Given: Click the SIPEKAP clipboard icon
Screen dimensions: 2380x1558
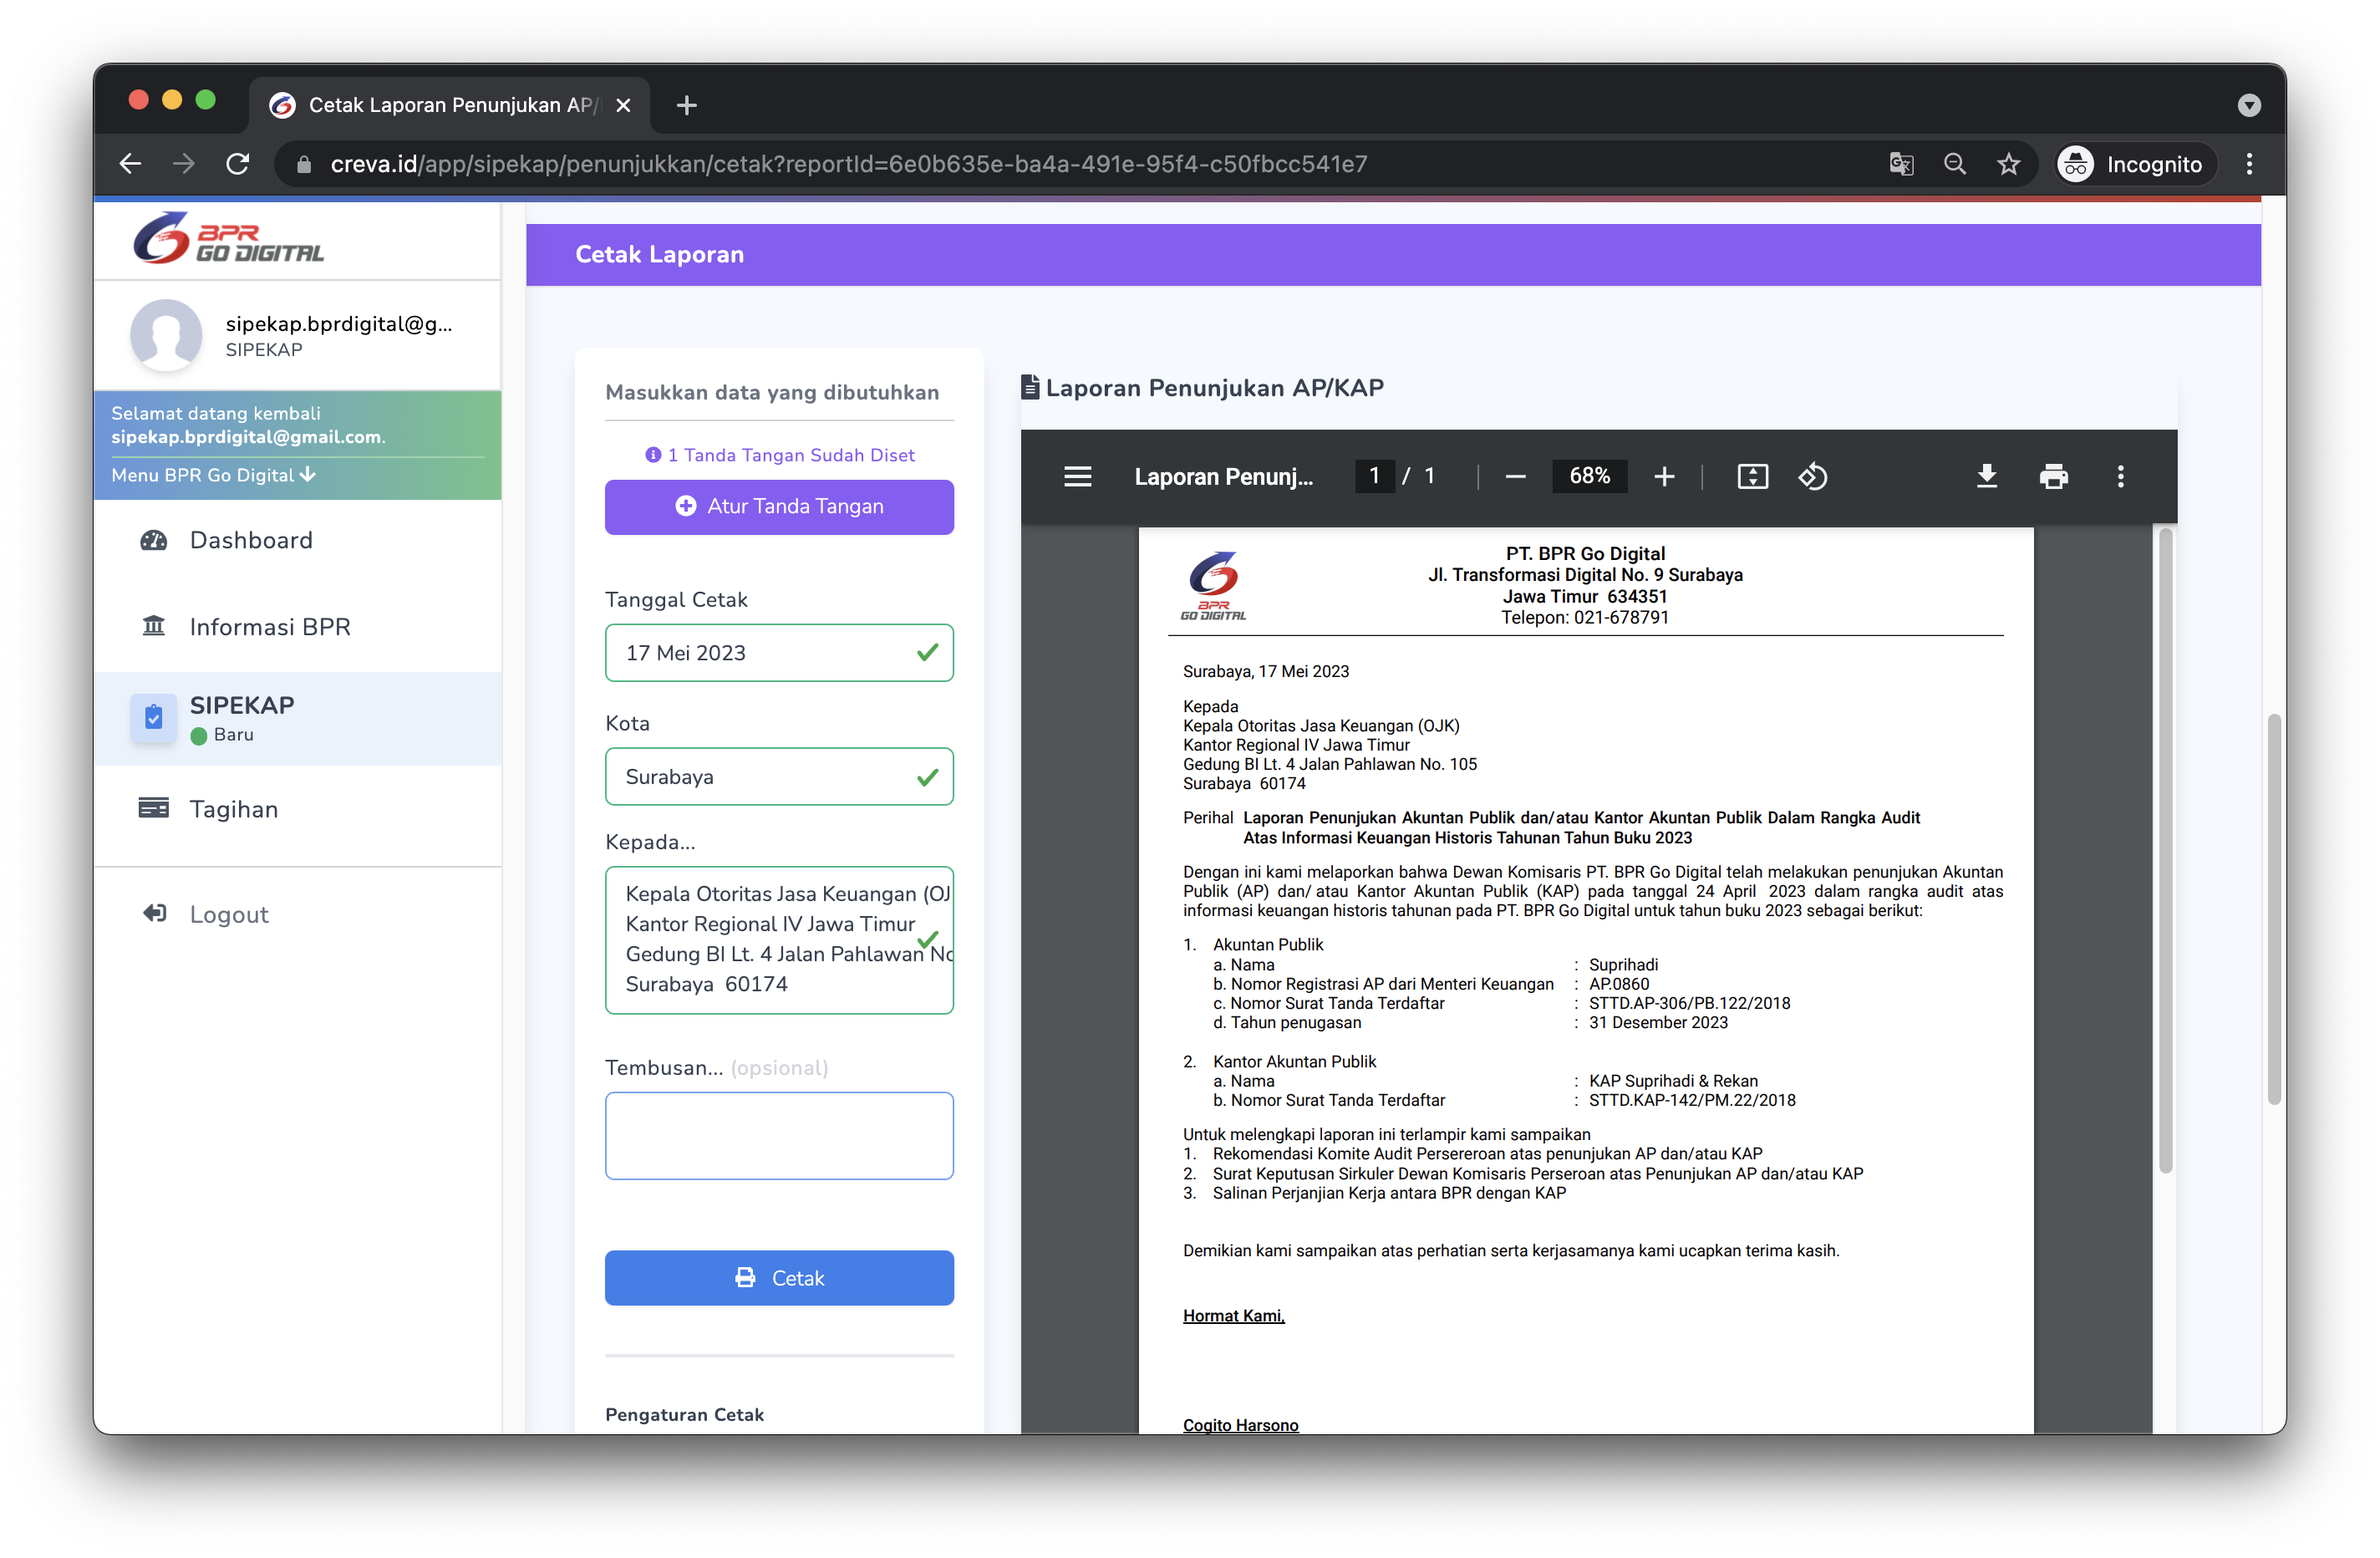Looking at the screenshot, I should coord(154,717).
